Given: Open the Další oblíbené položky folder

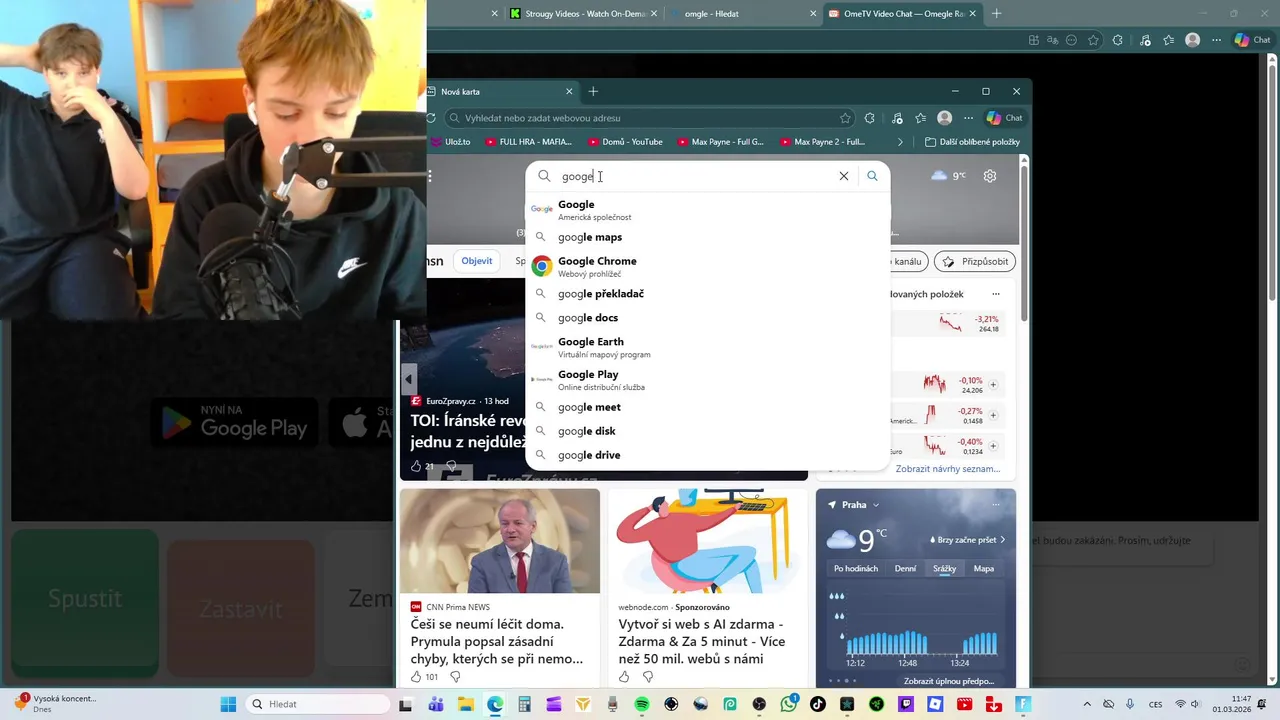Looking at the screenshot, I should [x=972, y=142].
